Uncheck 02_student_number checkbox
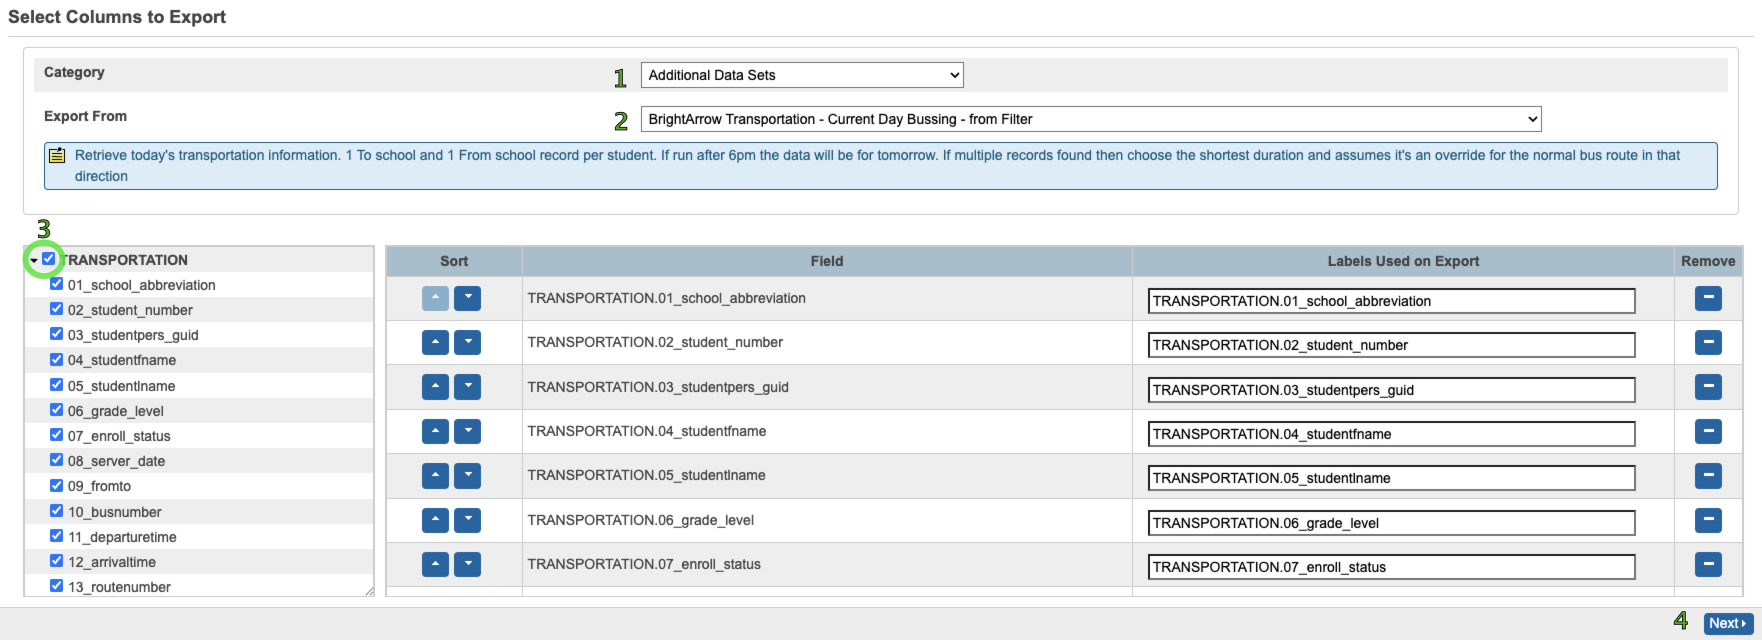Image resolution: width=1762 pixels, height=640 pixels. [x=57, y=309]
